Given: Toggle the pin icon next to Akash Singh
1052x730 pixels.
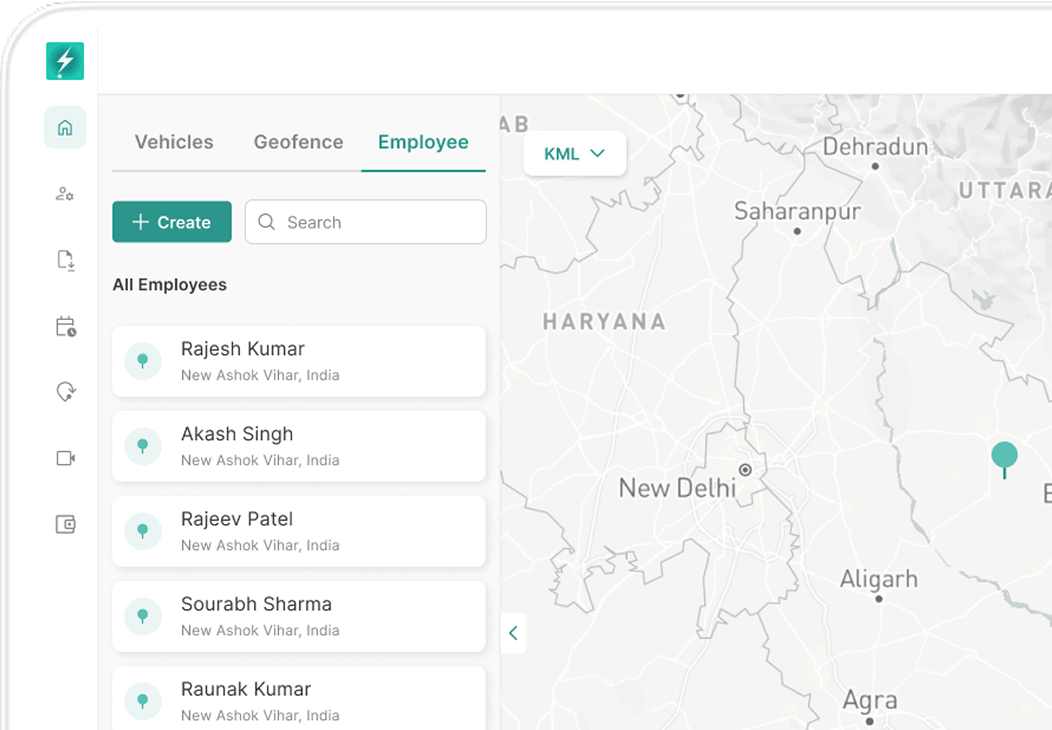Looking at the screenshot, I should (x=142, y=446).
